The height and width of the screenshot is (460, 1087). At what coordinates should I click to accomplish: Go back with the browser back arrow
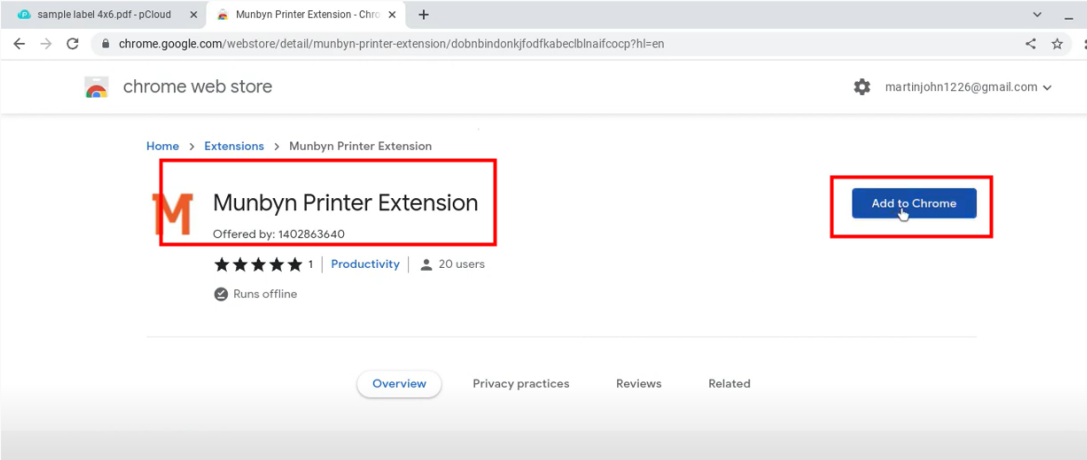(19, 44)
